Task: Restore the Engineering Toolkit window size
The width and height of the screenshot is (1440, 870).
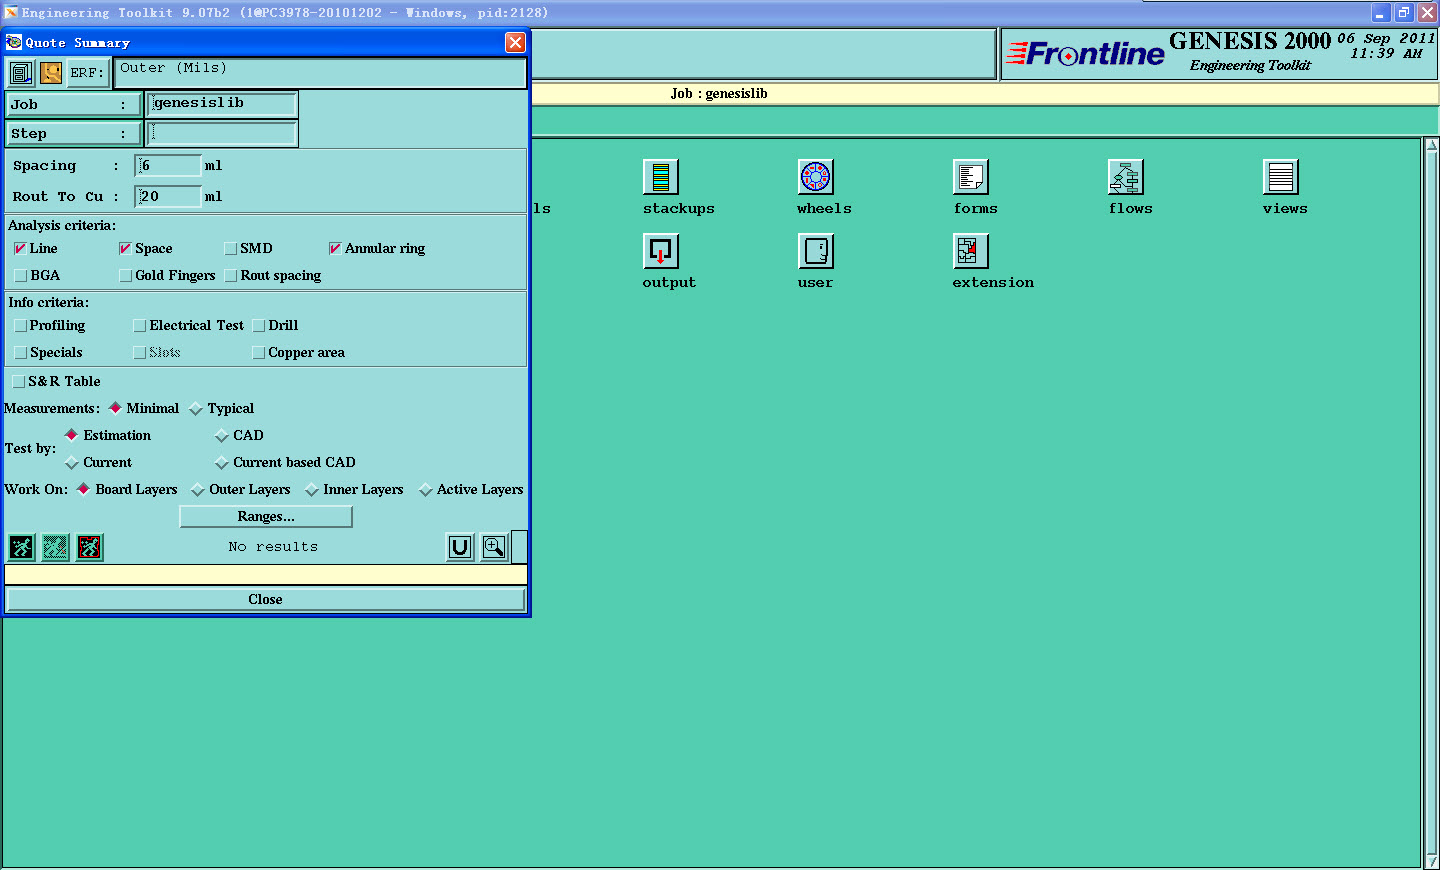Action: (1404, 13)
